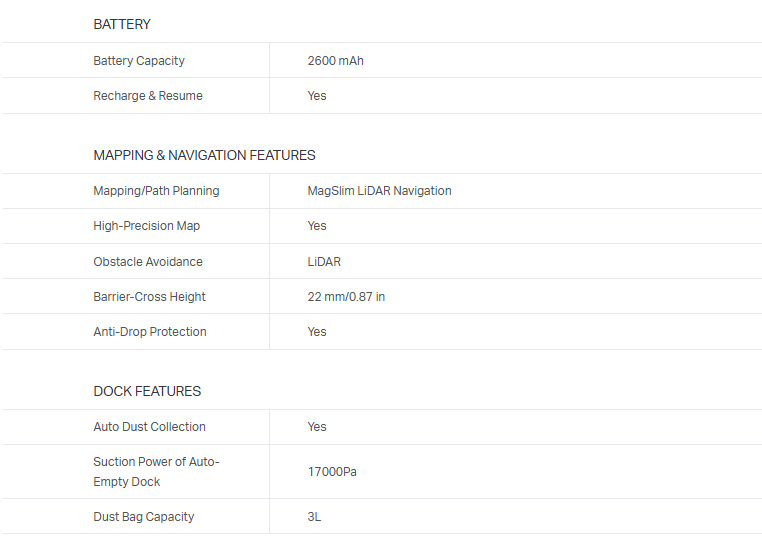Click the 22 mm/0.87 in value
The image size is (762, 541).
point(346,297)
